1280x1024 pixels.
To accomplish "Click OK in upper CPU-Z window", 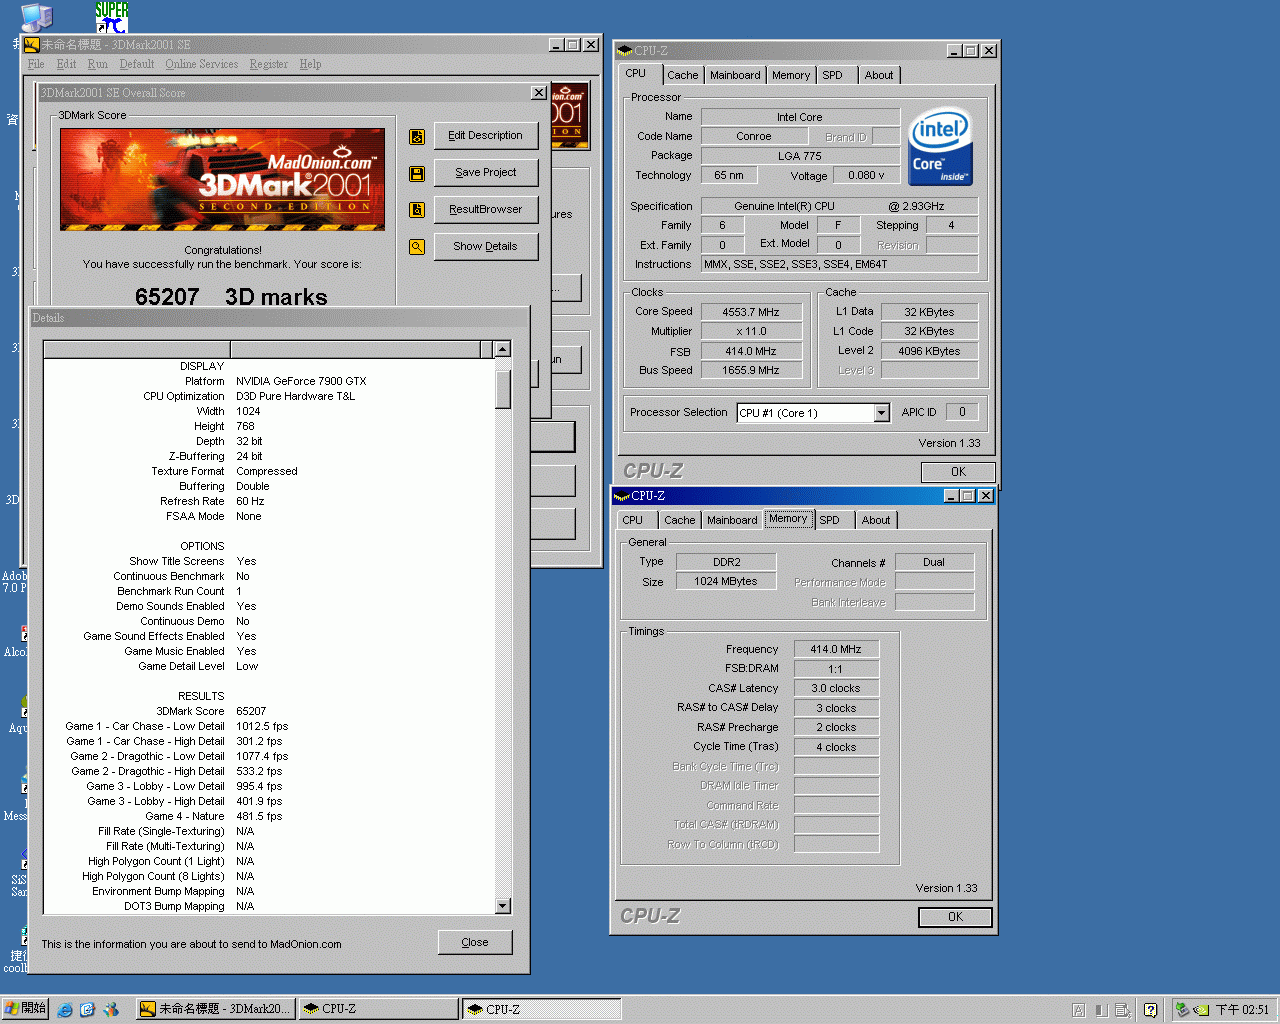I will (x=958, y=472).
